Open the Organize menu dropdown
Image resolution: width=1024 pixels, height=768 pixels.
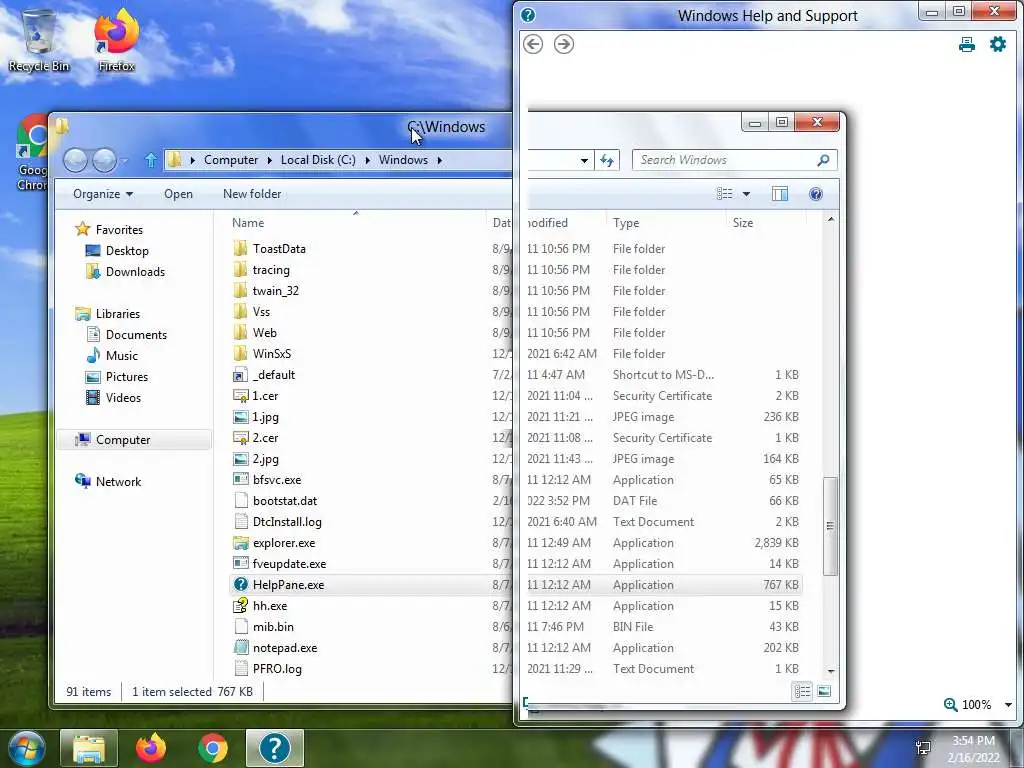click(x=103, y=194)
